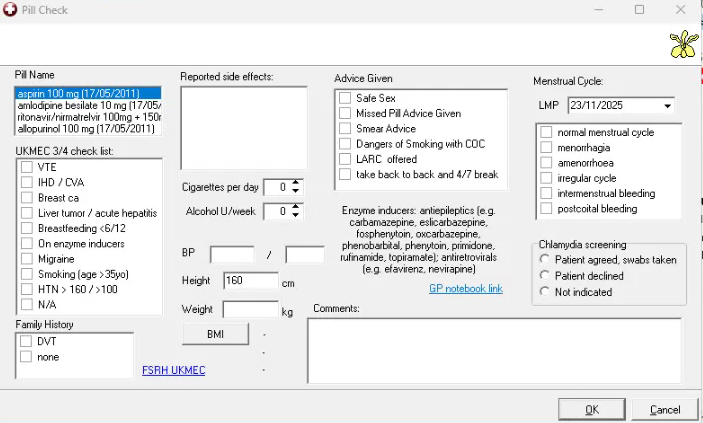Click the Cancel button

pos(664,409)
